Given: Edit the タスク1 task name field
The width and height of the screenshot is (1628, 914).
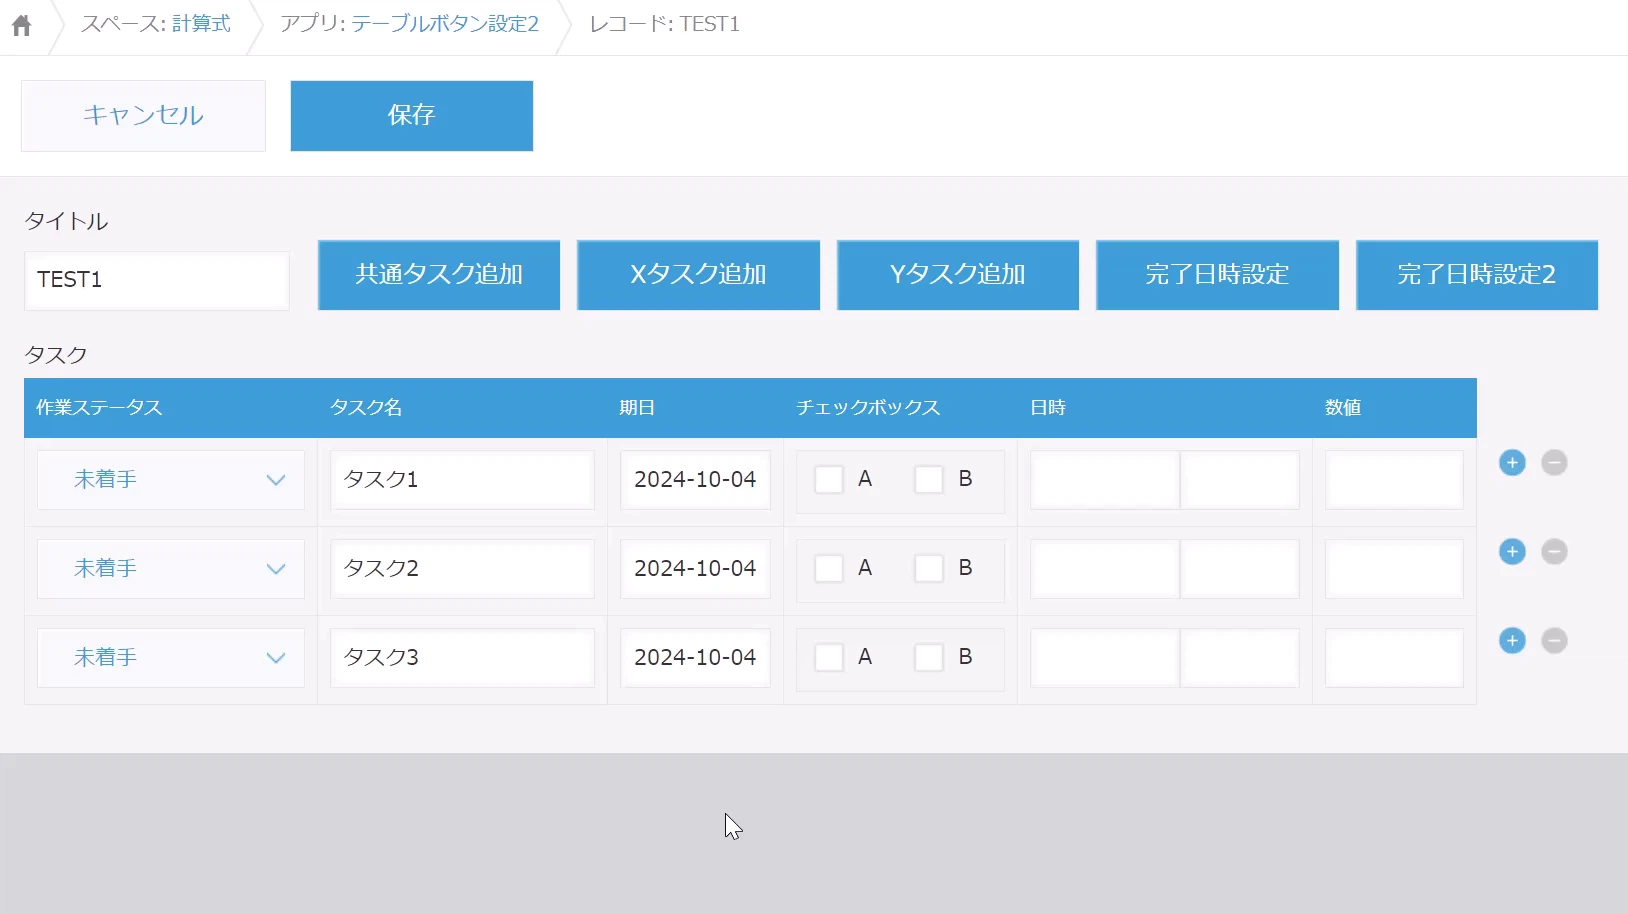Looking at the screenshot, I should 462,480.
